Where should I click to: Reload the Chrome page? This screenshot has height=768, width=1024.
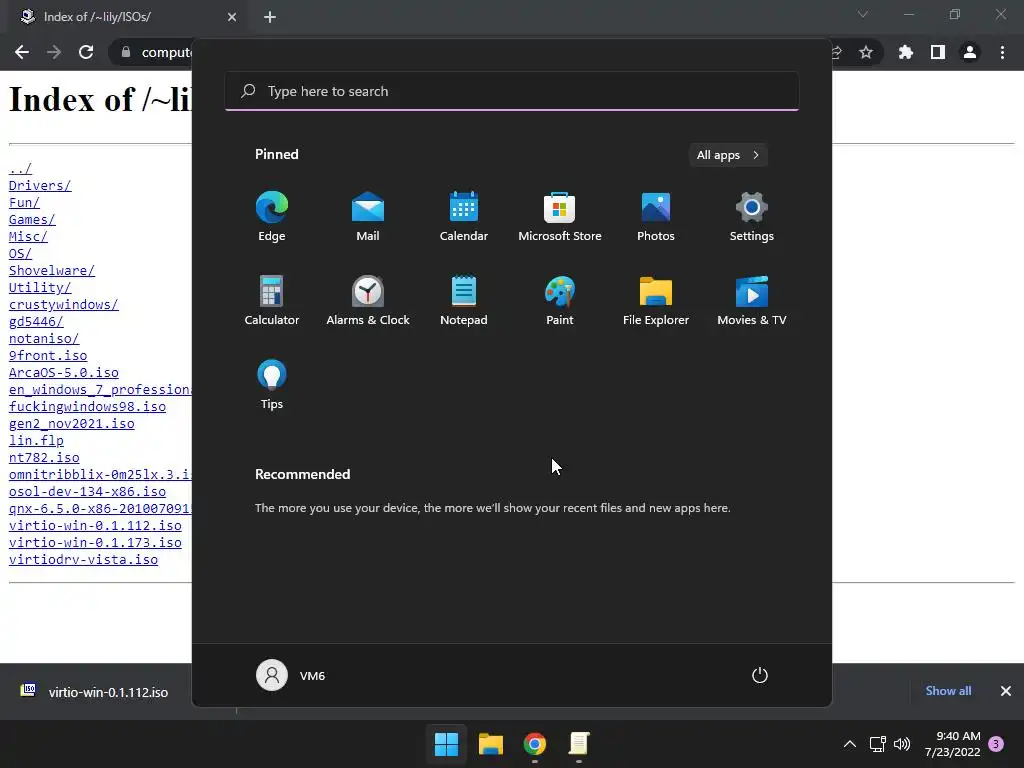(x=86, y=52)
